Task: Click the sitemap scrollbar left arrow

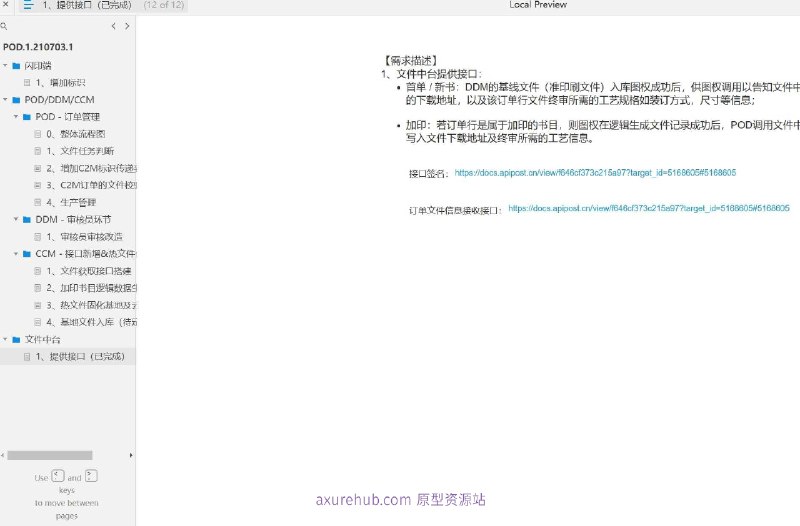Action: (x=3, y=455)
